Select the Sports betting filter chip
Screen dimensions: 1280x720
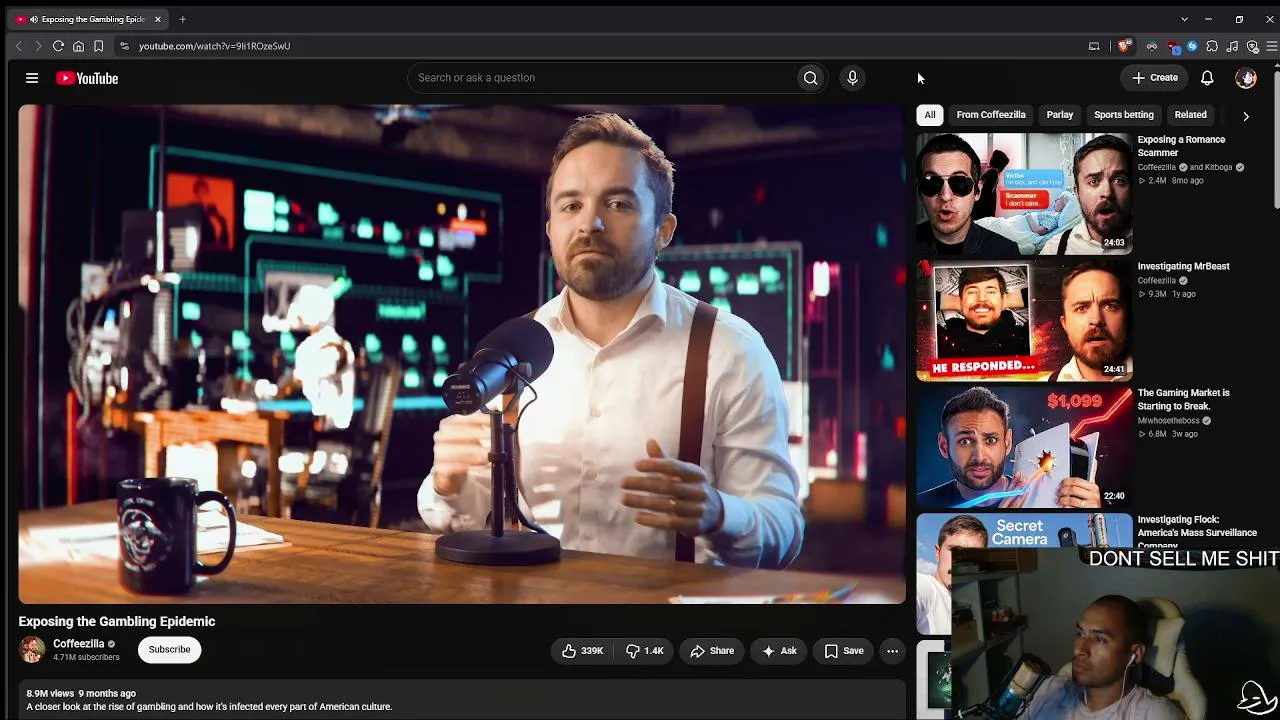pyautogui.click(x=1124, y=115)
